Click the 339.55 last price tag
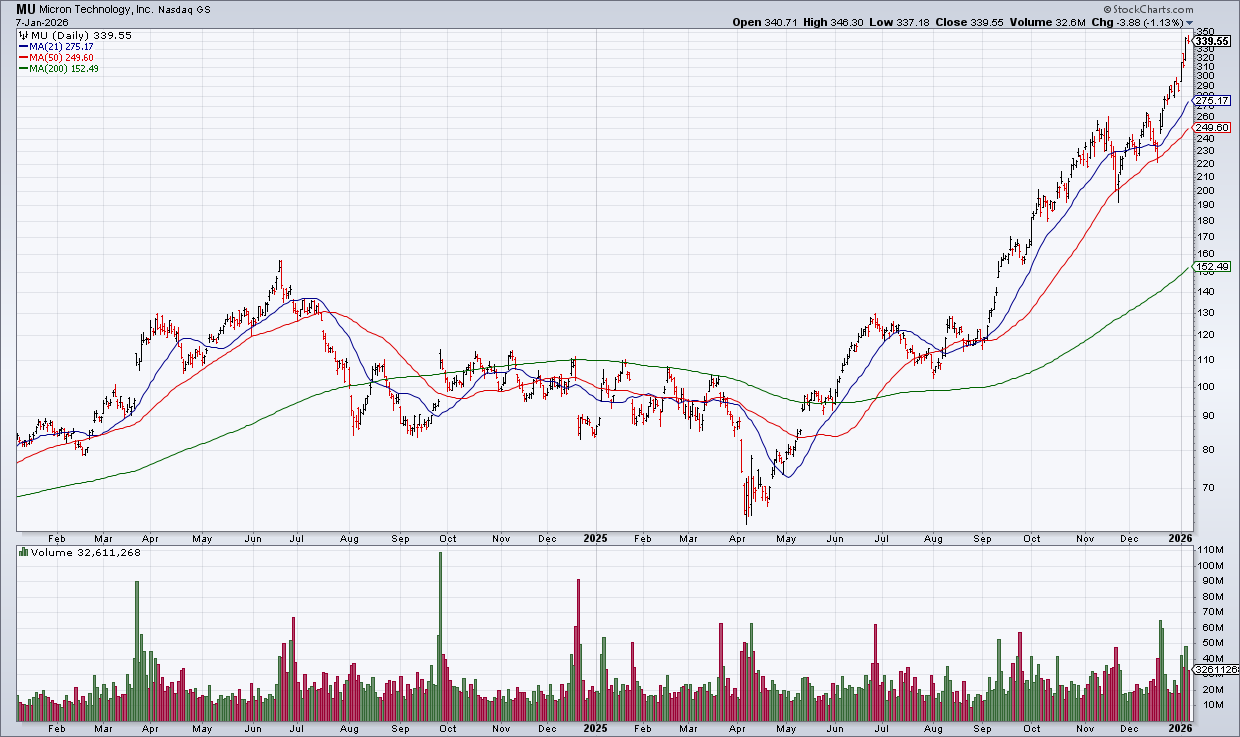The image size is (1240, 737). click(x=1211, y=40)
